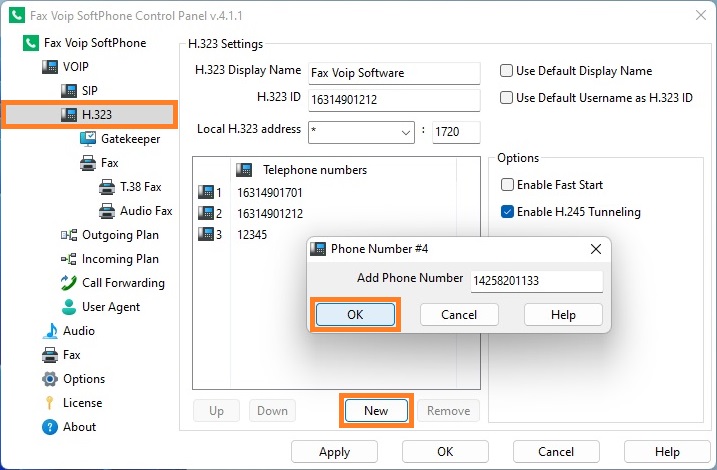Confirm the new phone number with dialog OK
Image resolution: width=717 pixels, height=470 pixels.
tap(355, 315)
